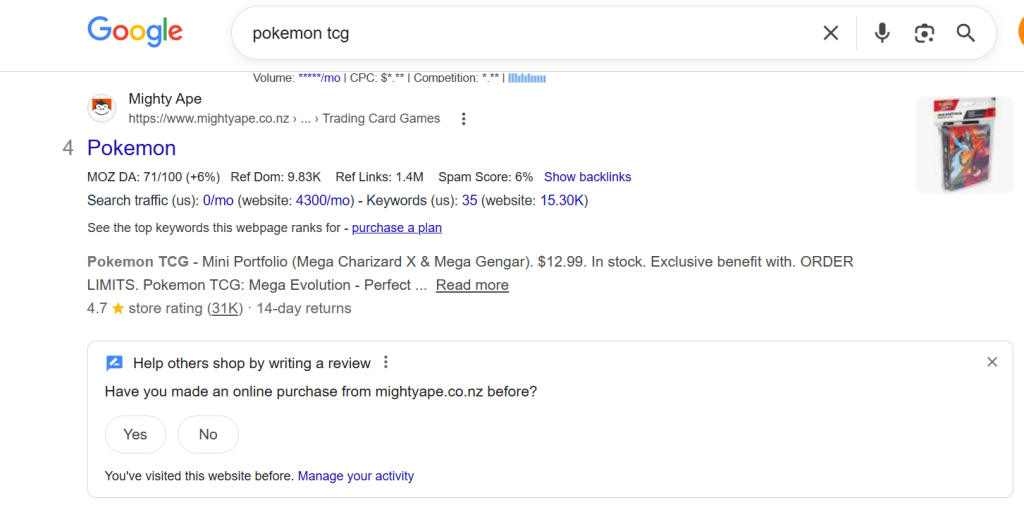Start voice search with microphone icon
This screenshot has height=517, width=1024.
coord(882,33)
